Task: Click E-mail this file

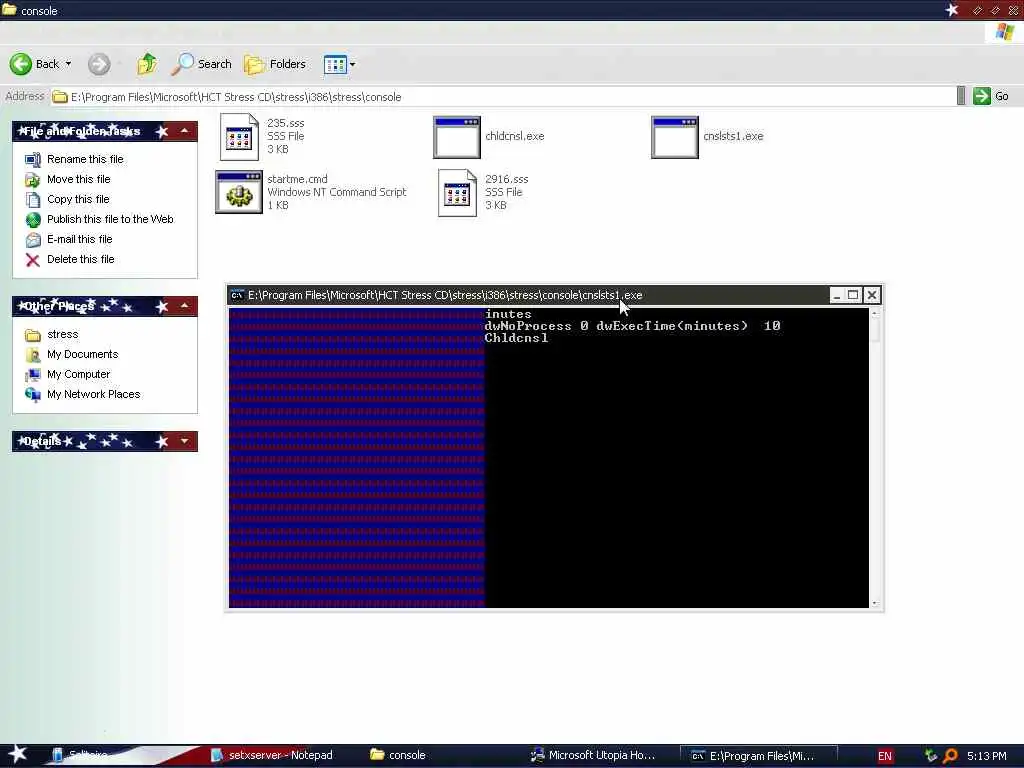Action: 79,239
